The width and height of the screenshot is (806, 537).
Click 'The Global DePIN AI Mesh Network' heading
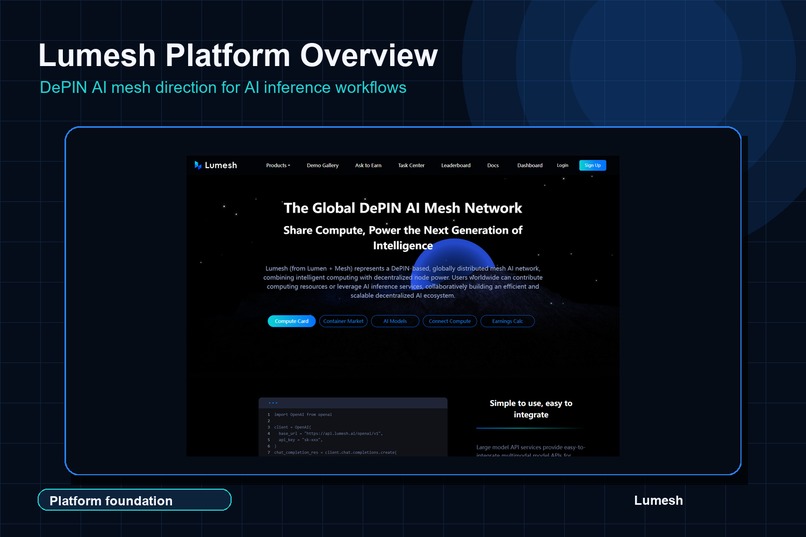403,208
